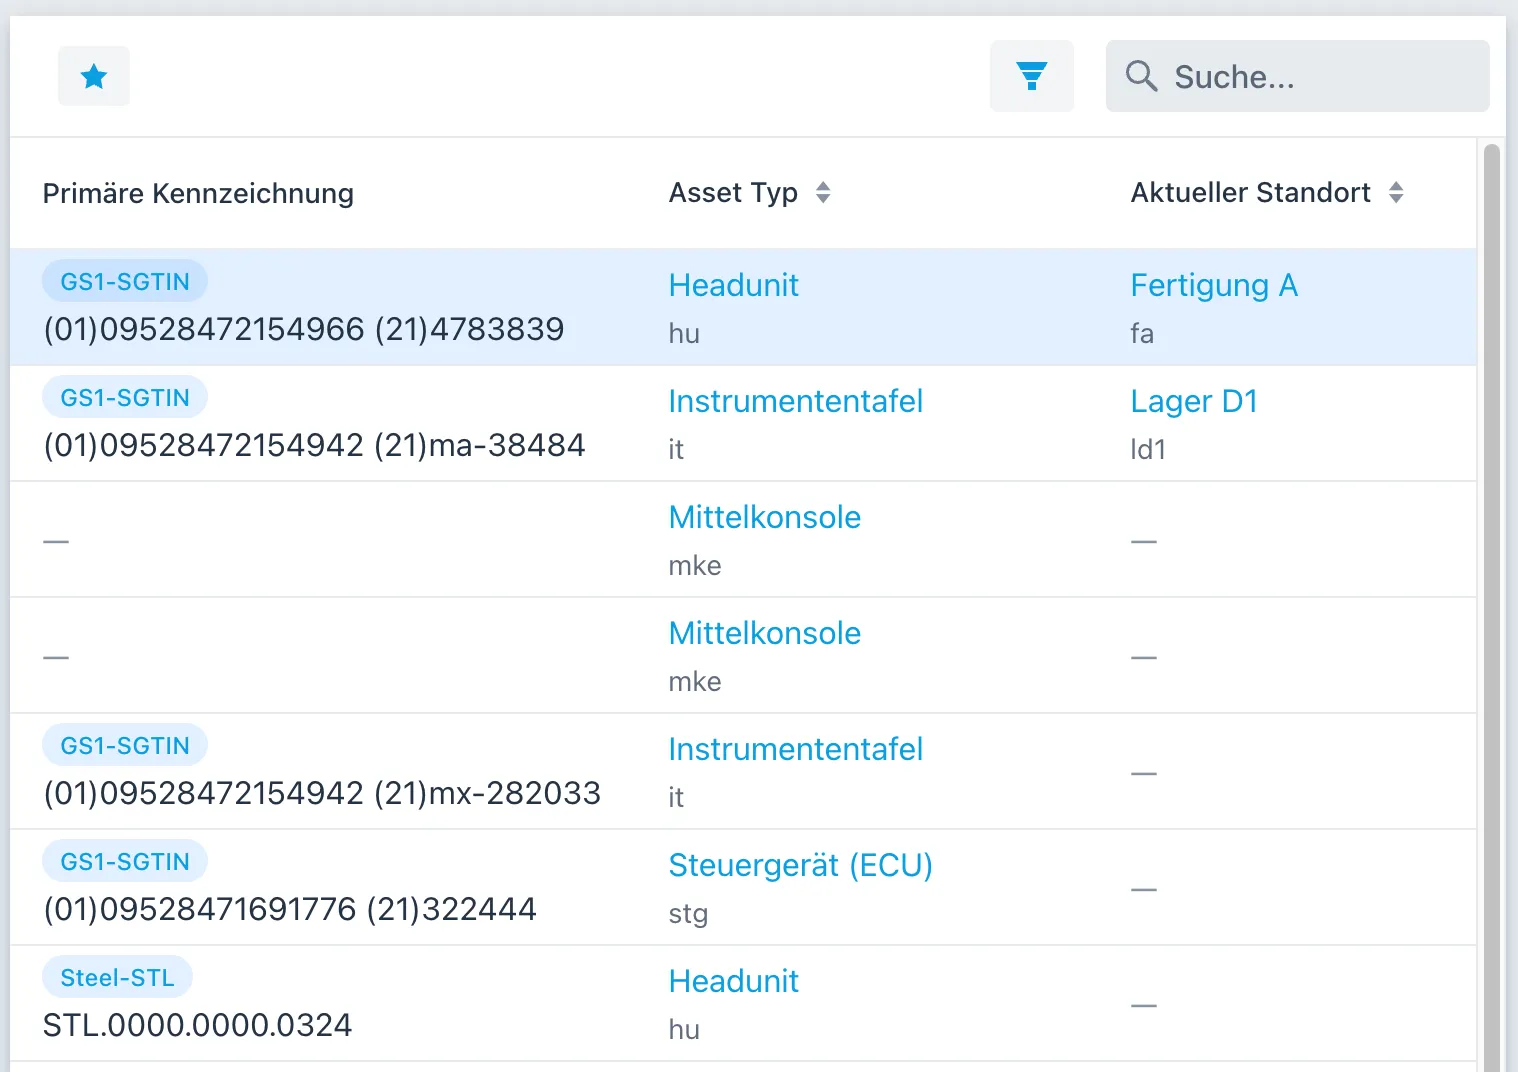Image resolution: width=1518 pixels, height=1072 pixels.
Task: Click the Steel-STL badge
Action: [117, 977]
